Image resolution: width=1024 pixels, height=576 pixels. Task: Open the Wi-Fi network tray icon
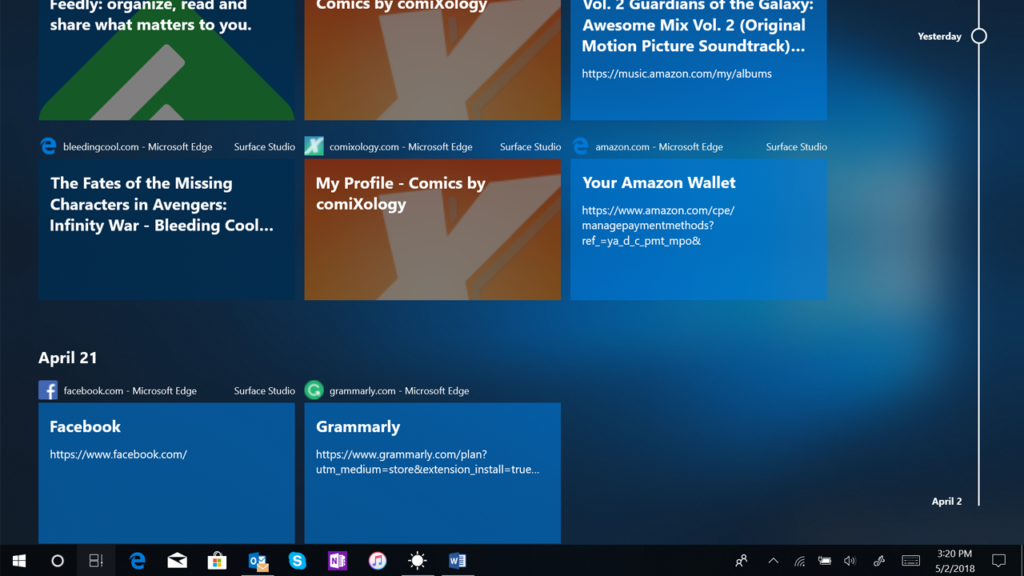point(799,560)
